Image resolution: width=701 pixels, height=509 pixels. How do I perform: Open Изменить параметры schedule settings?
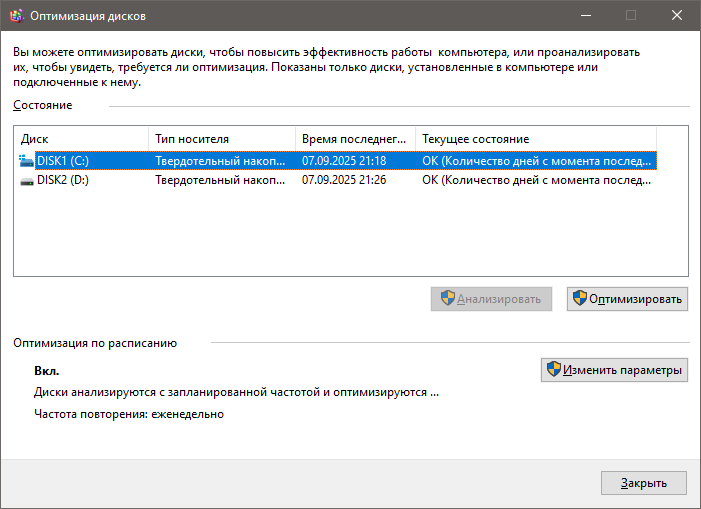pyautogui.click(x=614, y=370)
